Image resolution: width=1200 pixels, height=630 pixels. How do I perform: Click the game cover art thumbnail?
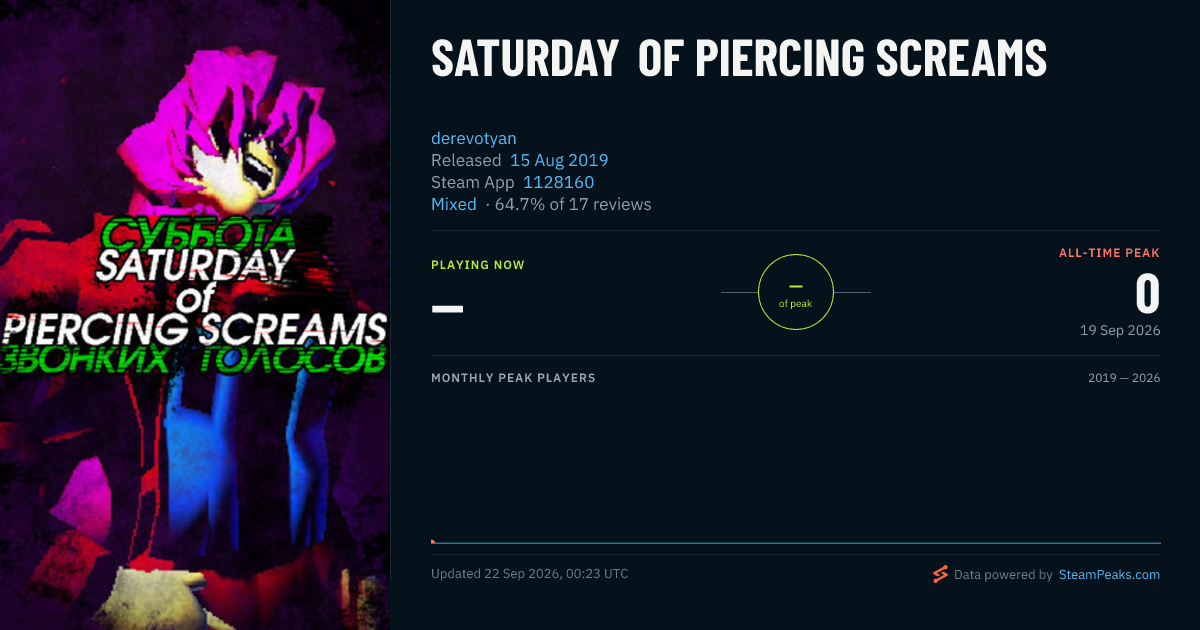point(195,315)
